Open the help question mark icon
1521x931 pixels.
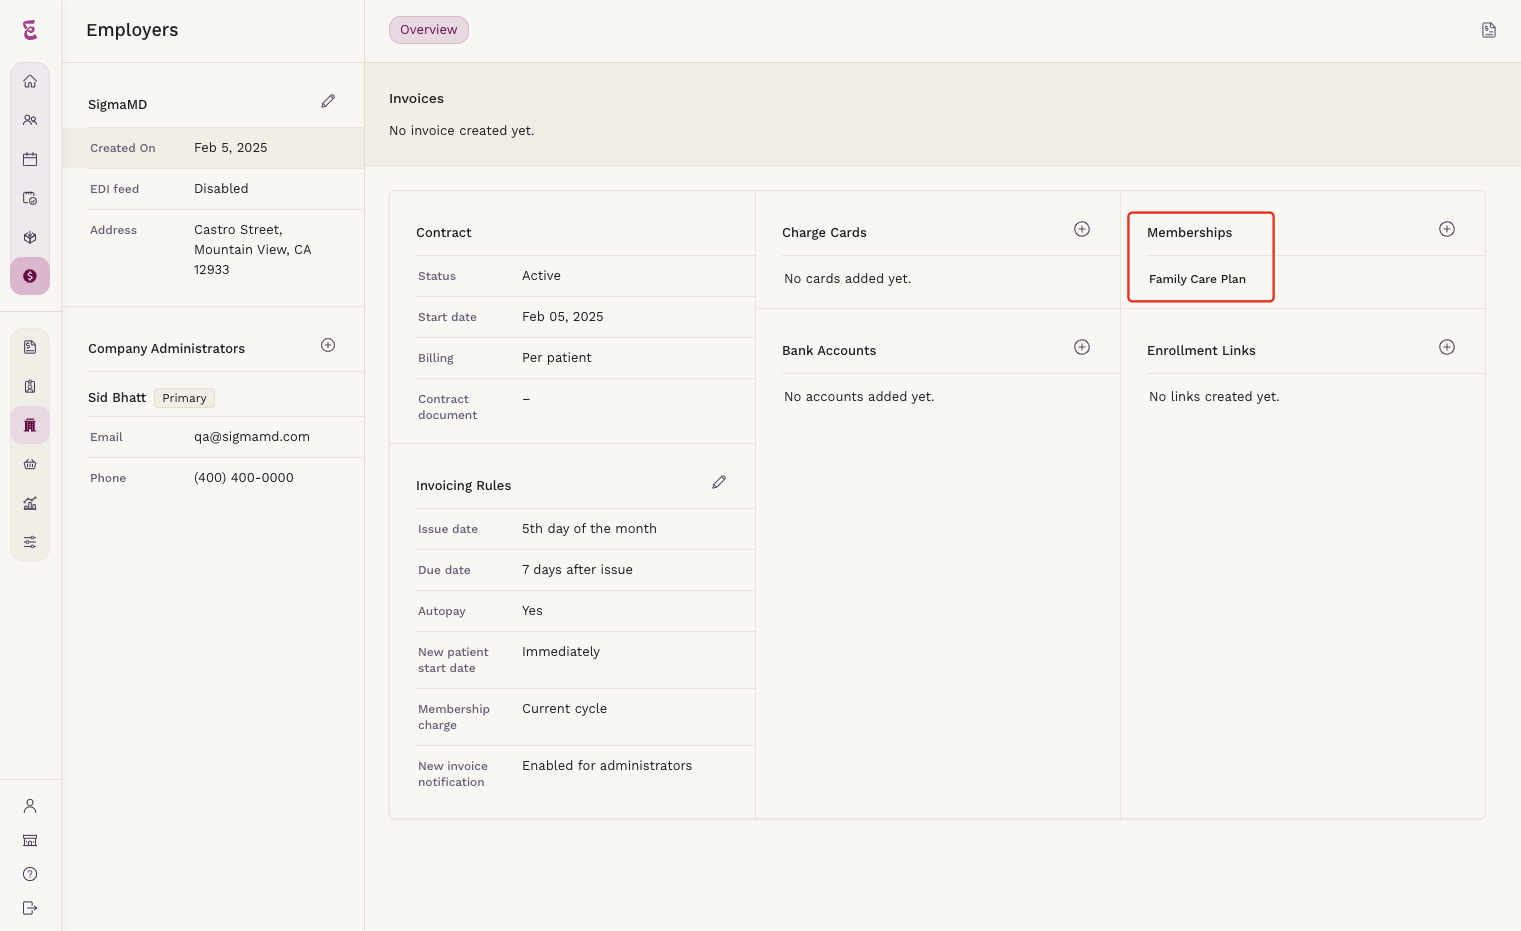pyautogui.click(x=30, y=874)
